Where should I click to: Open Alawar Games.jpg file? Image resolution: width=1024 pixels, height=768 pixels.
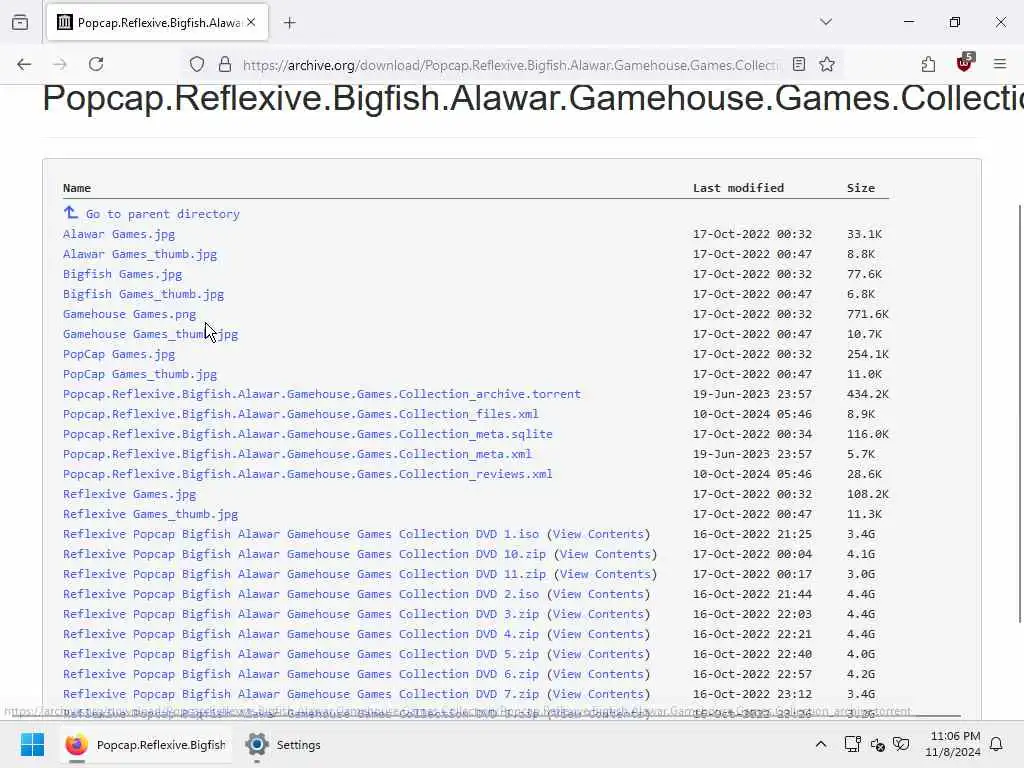point(119,234)
